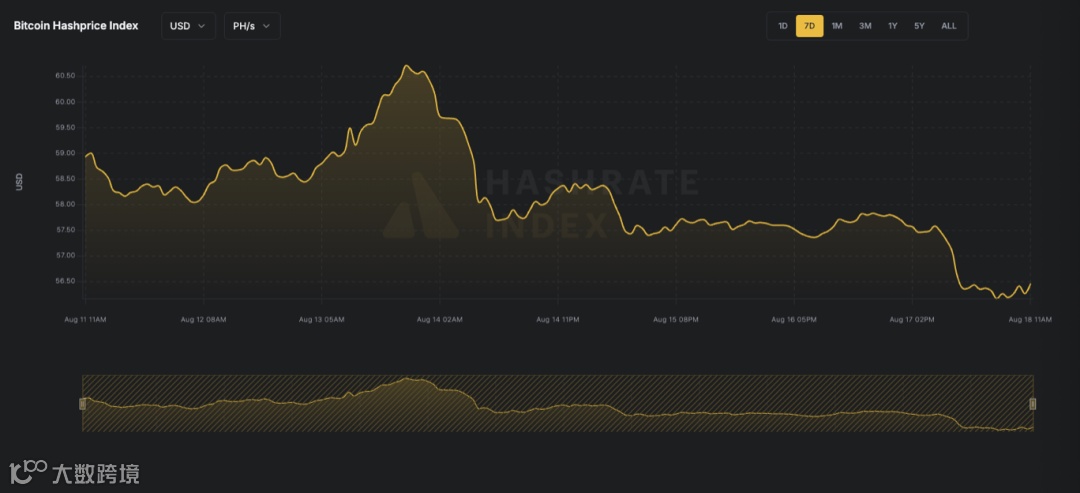Click the Aug 13 05AM axis label
This screenshot has height=493, width=1080.
pos(322,319)
